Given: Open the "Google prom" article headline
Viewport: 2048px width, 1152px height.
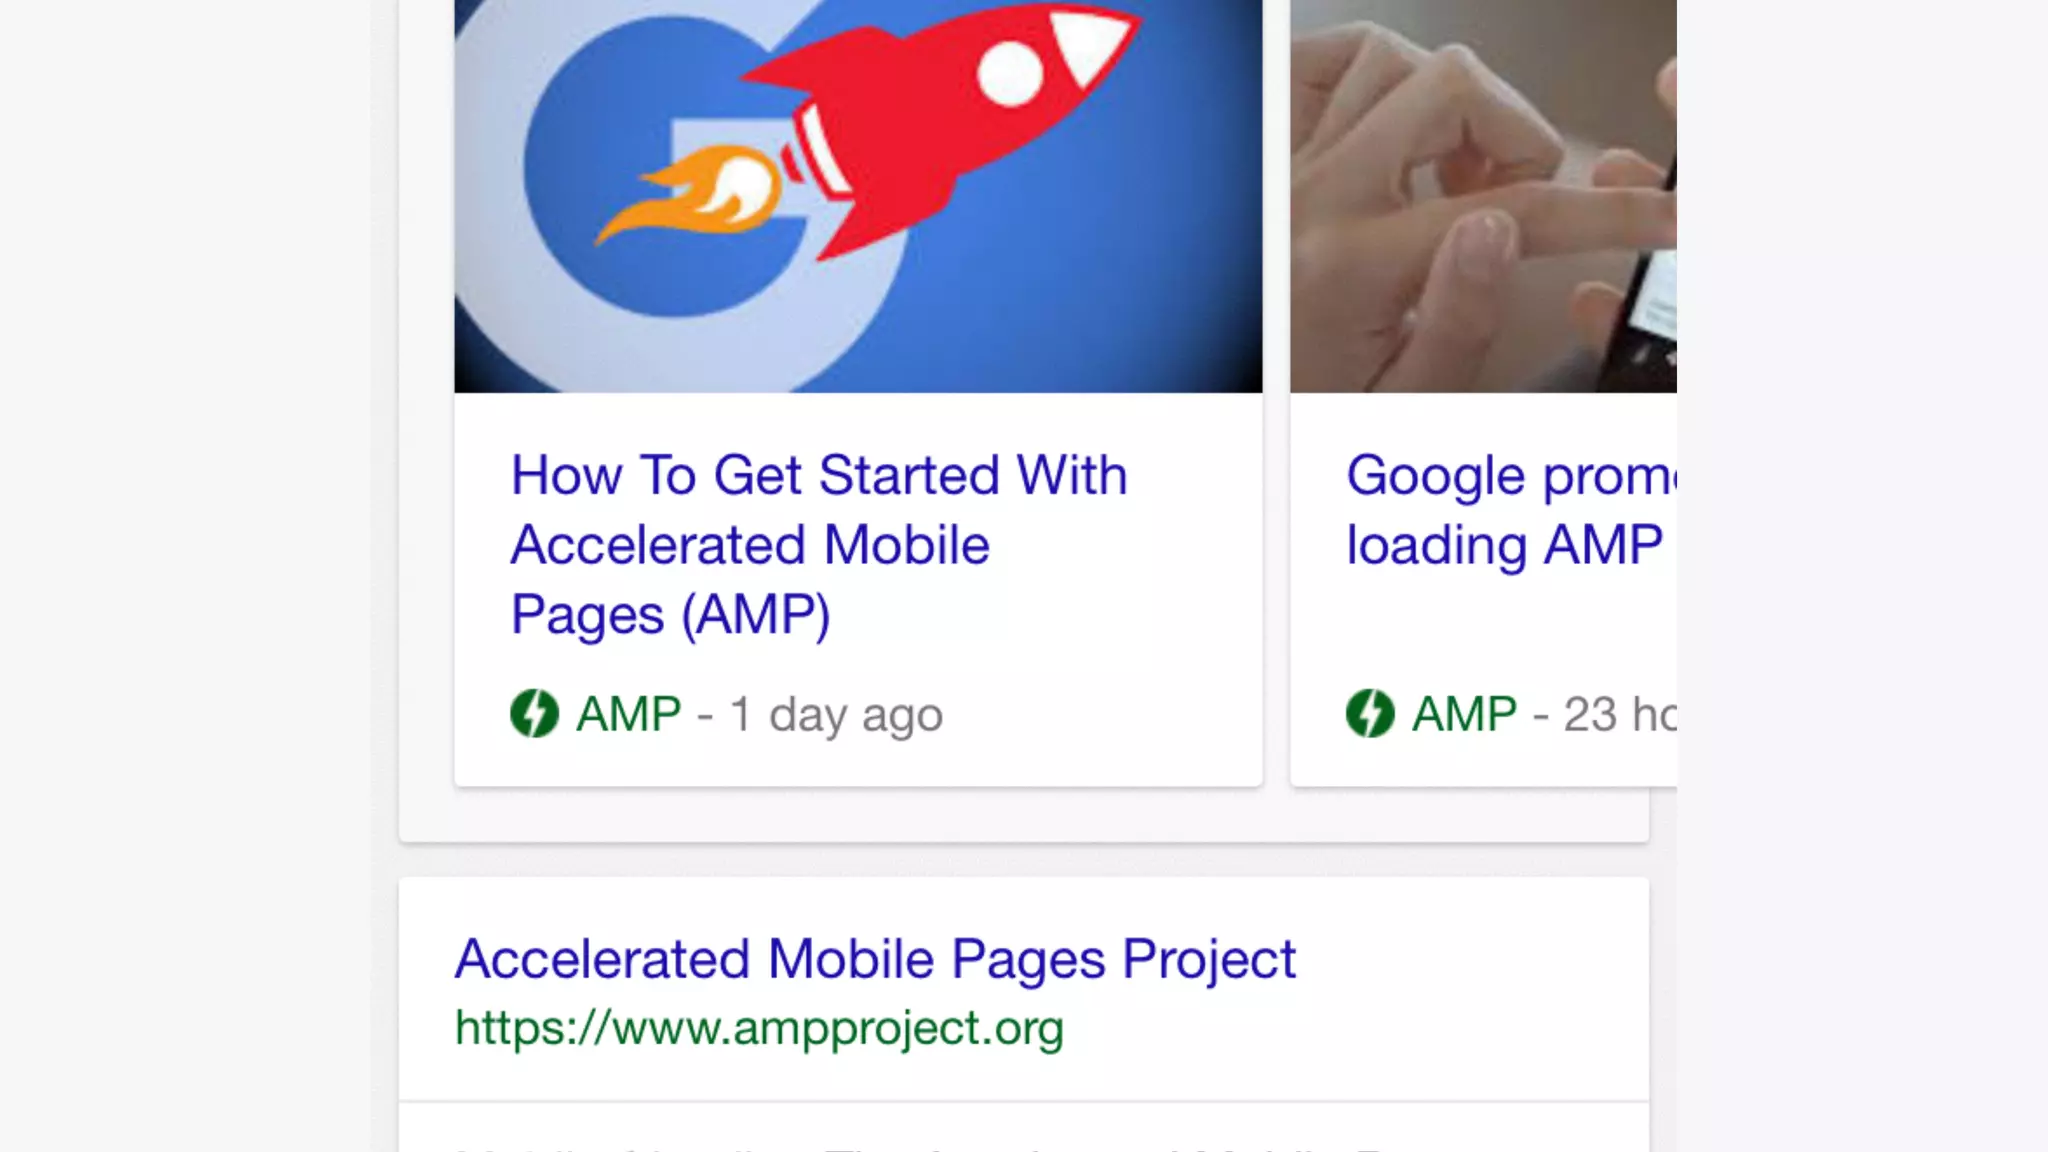Looking at the screenshot, I should pos(1511,477).
